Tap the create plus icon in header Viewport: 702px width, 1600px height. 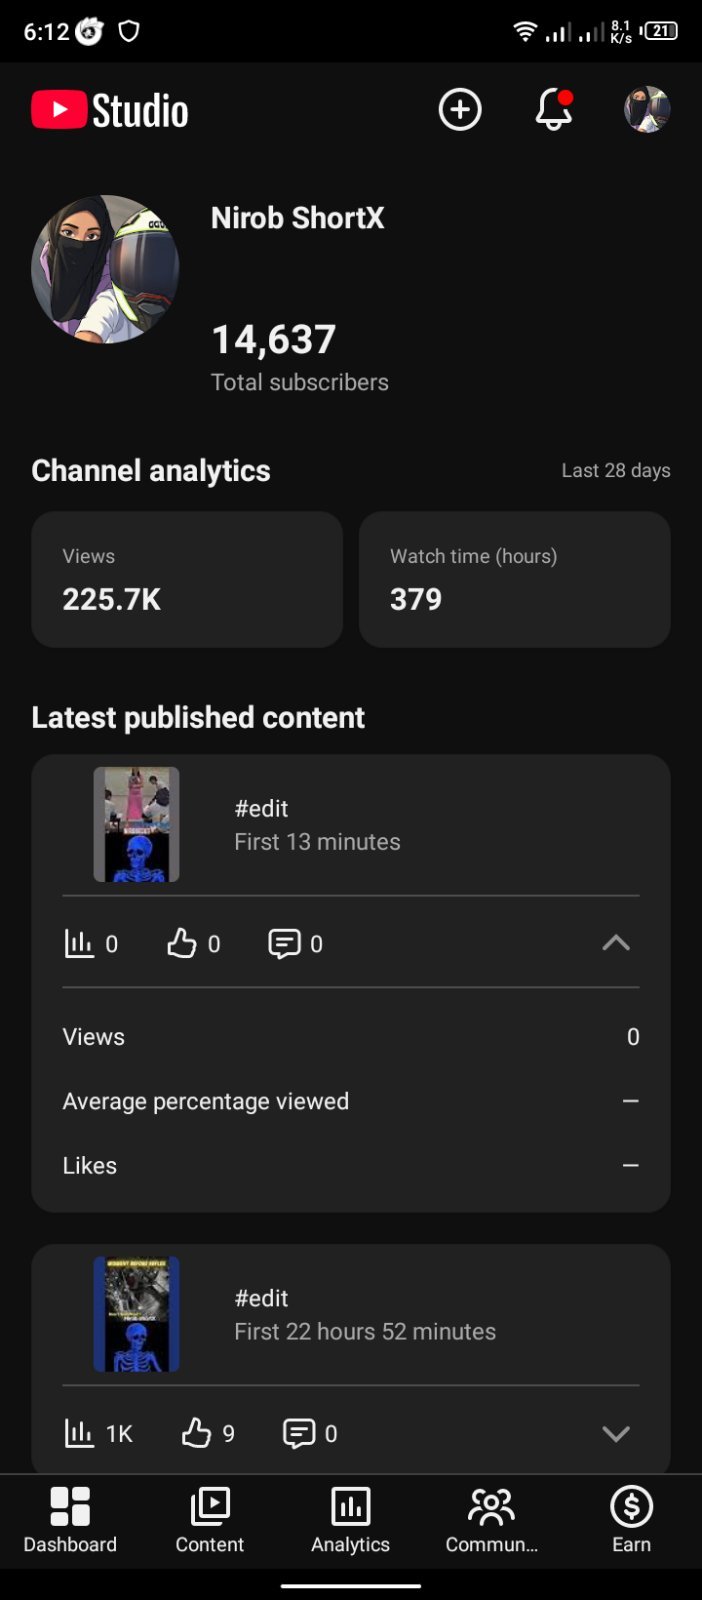tap(460, 110)
